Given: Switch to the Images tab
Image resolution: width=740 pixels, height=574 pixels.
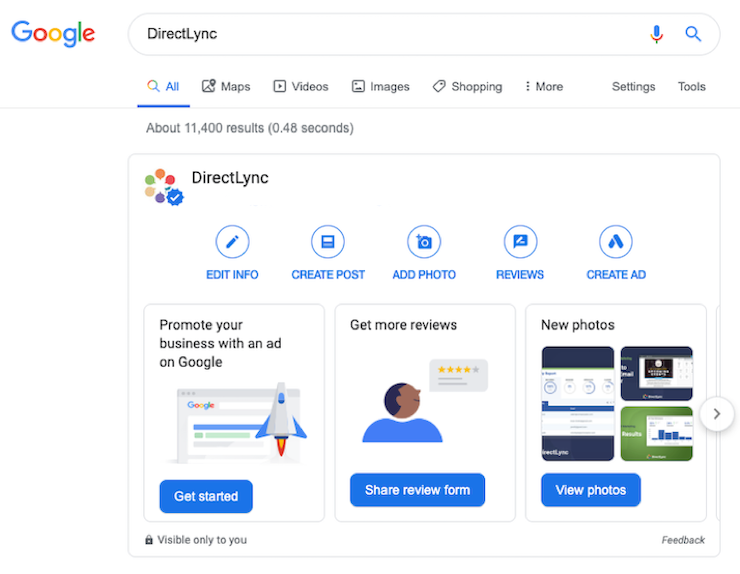Looking at the screenshot, I should (x=380, y=86).
